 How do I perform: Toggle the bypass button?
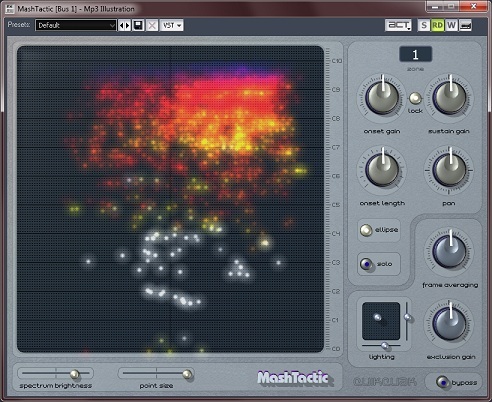pyautogui.click(x=442, y=383)
